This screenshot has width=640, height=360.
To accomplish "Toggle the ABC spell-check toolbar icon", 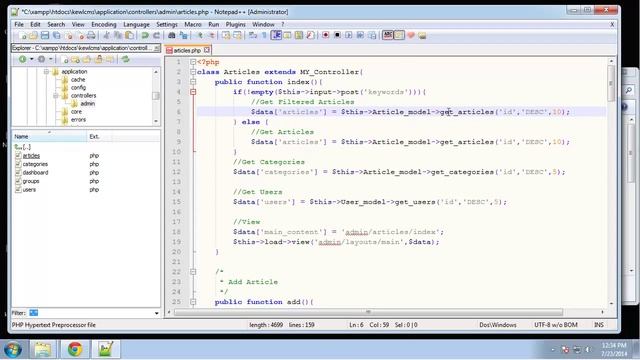I will click(388, 35).
